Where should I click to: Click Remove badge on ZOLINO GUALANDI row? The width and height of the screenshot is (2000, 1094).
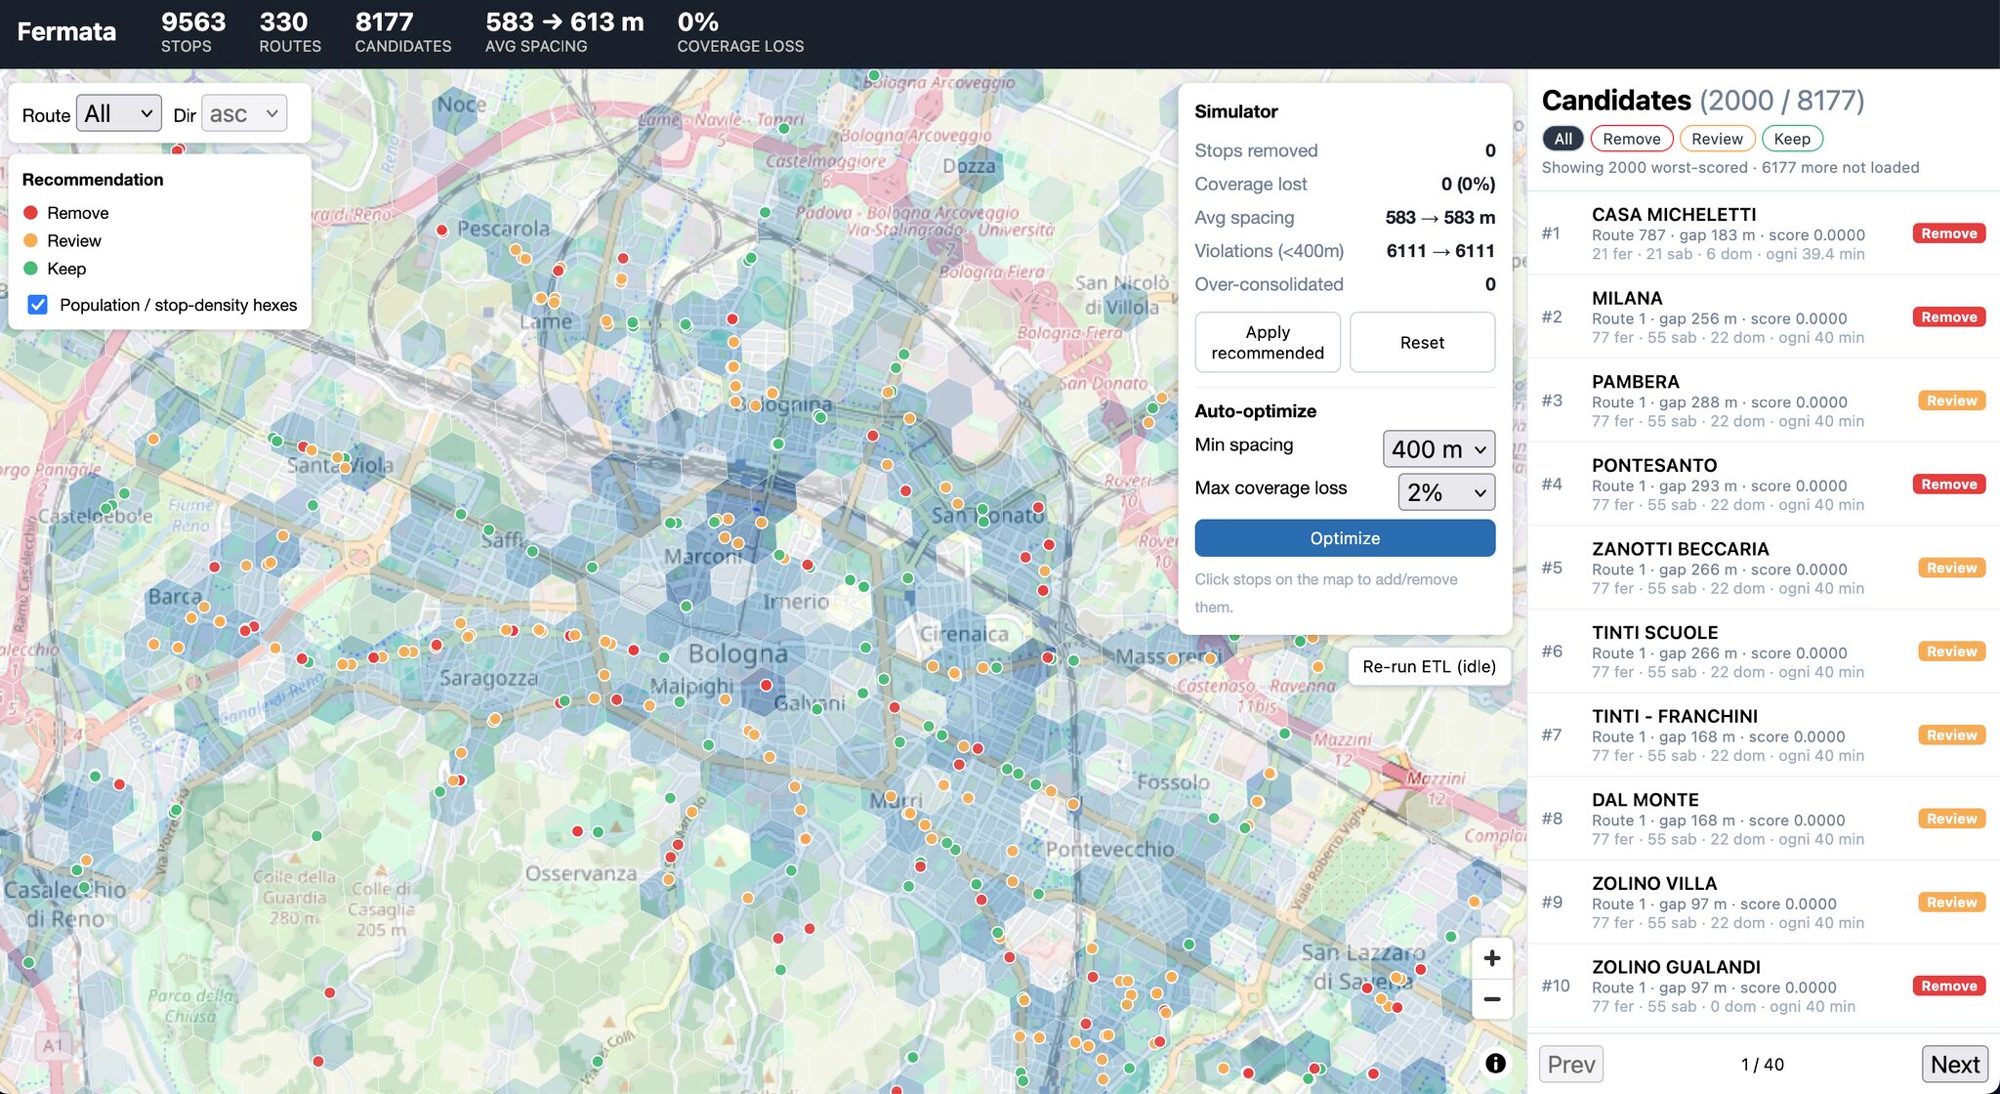click(1949, 986)
